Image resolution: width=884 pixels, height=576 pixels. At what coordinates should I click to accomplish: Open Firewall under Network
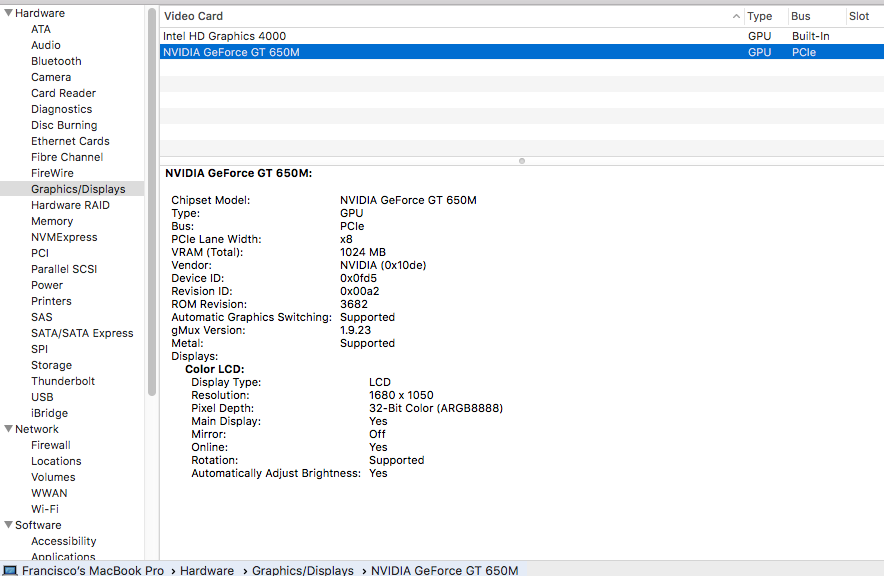click(51, 445)
